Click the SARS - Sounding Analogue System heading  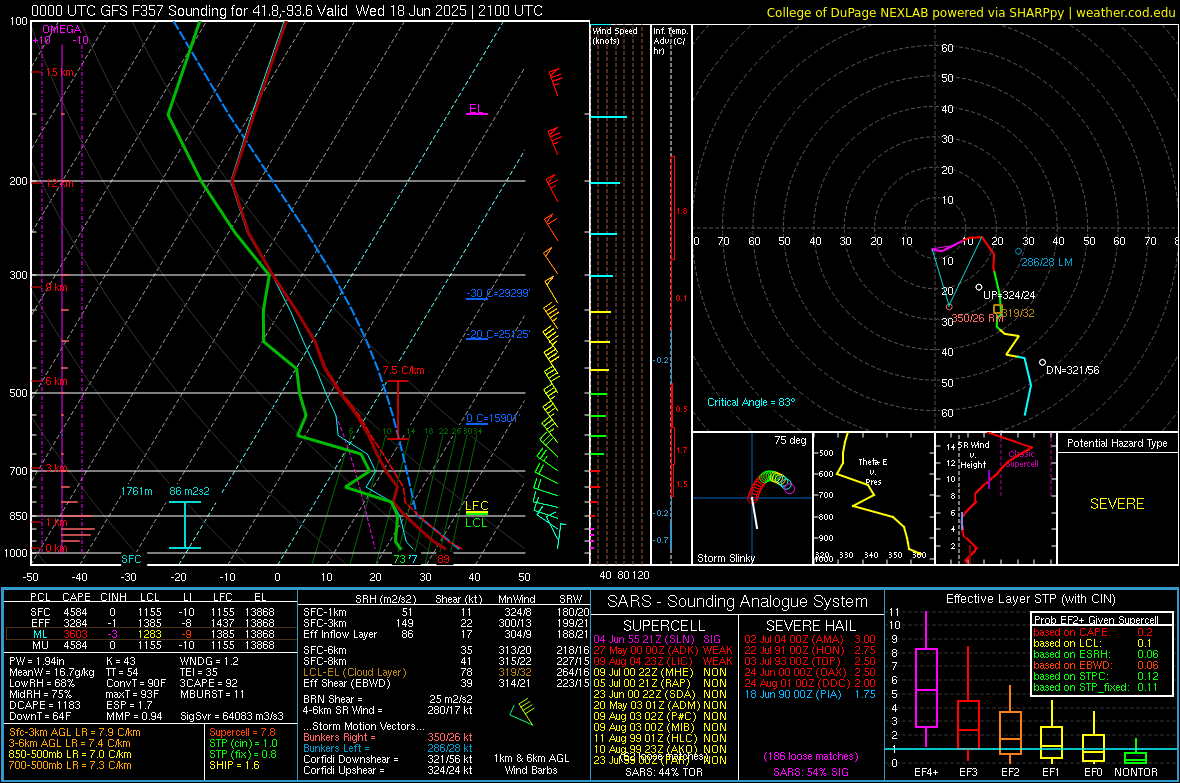click(x=737, y=602)
